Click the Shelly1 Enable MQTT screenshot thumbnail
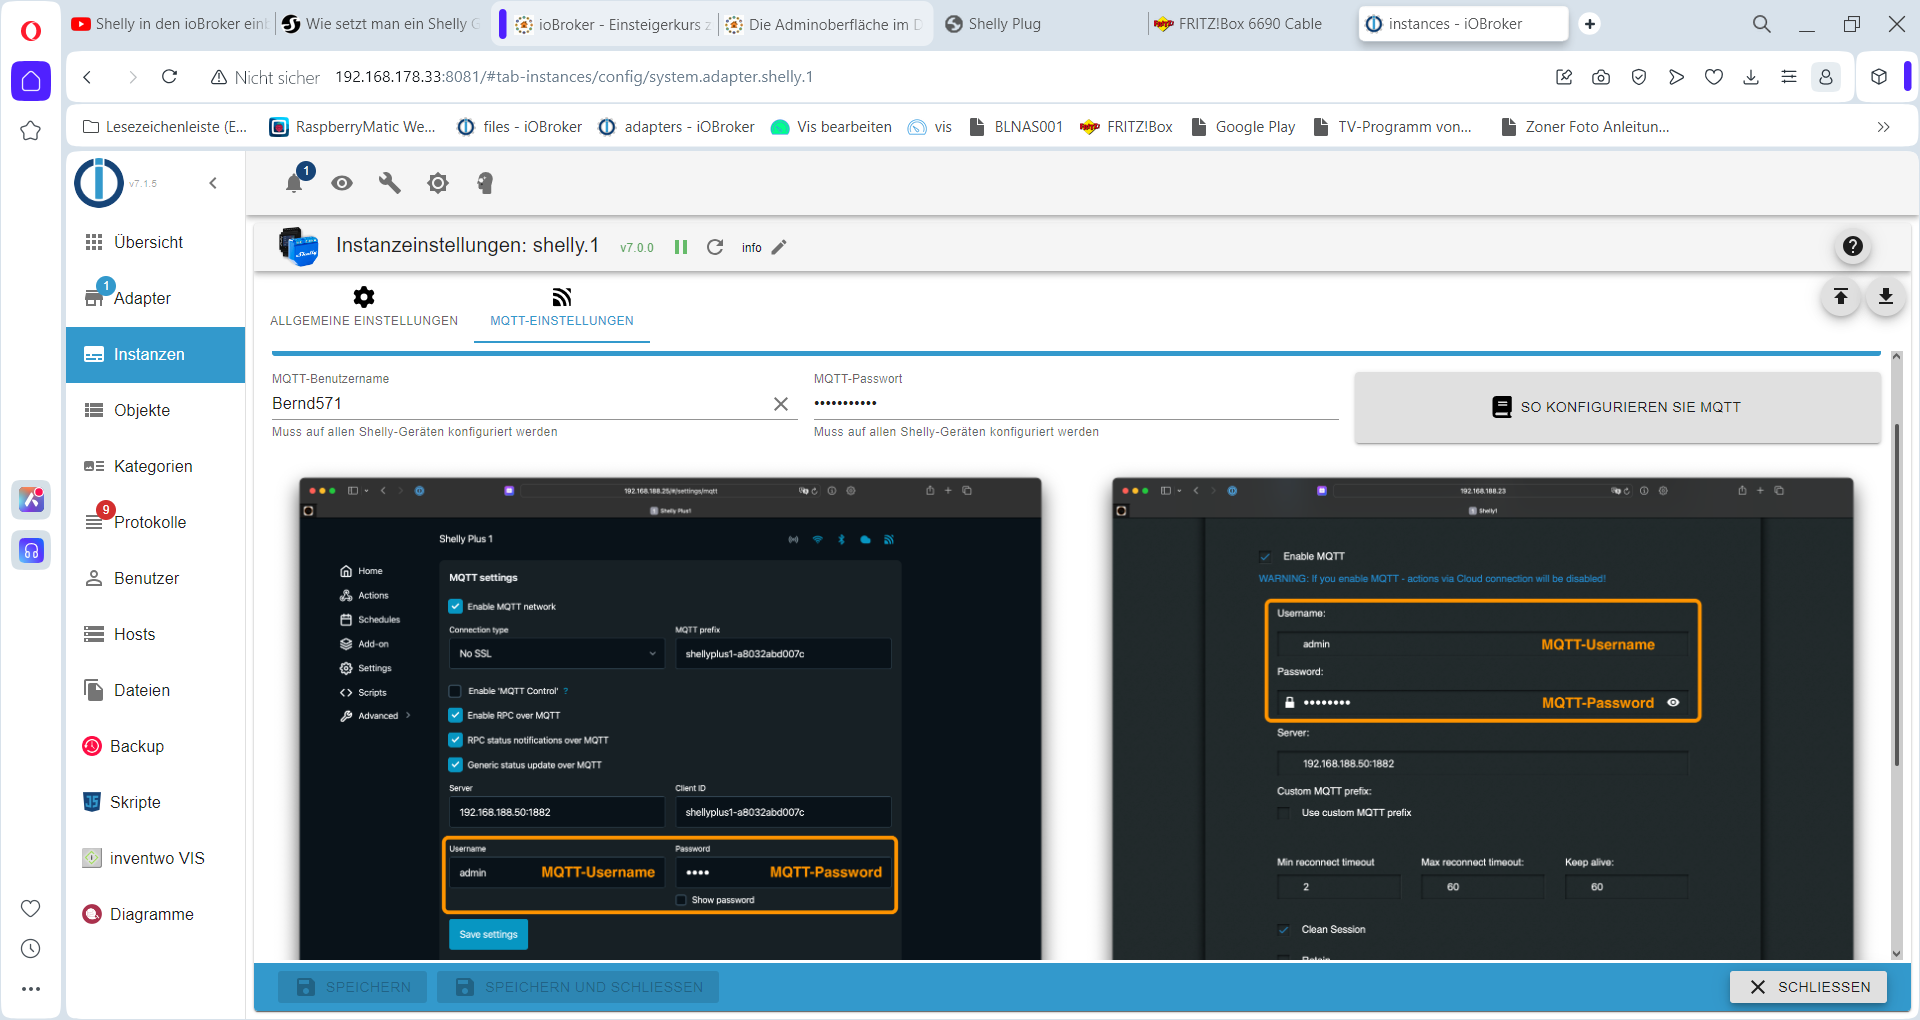The height and width of the screenshot is (1020, 1920). pos(1482,718)
